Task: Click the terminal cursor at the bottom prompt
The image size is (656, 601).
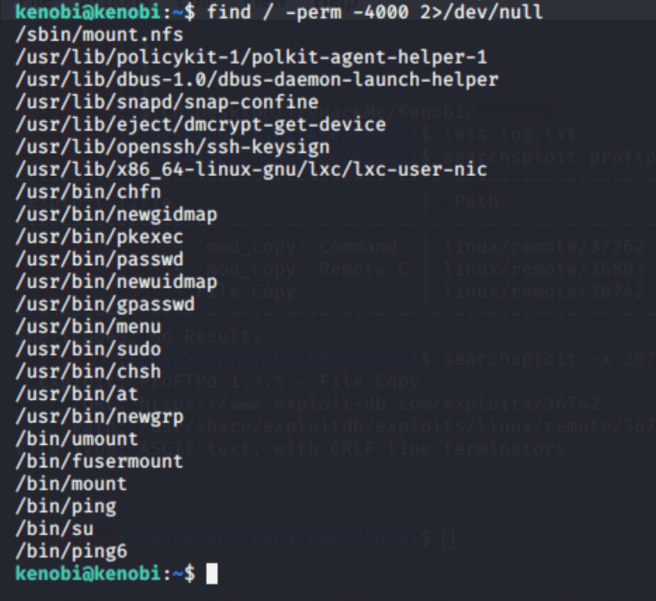Action: pos(210,574)
